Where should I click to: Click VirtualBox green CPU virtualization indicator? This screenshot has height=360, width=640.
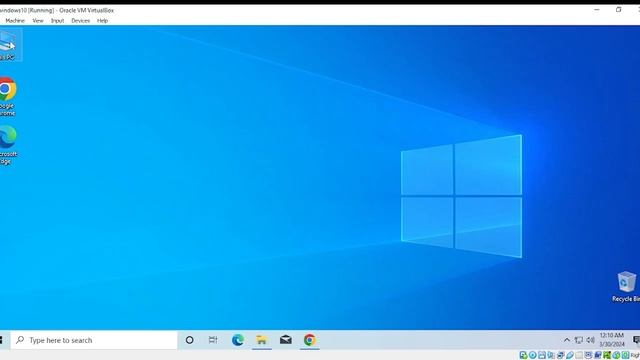coord(607,355)
